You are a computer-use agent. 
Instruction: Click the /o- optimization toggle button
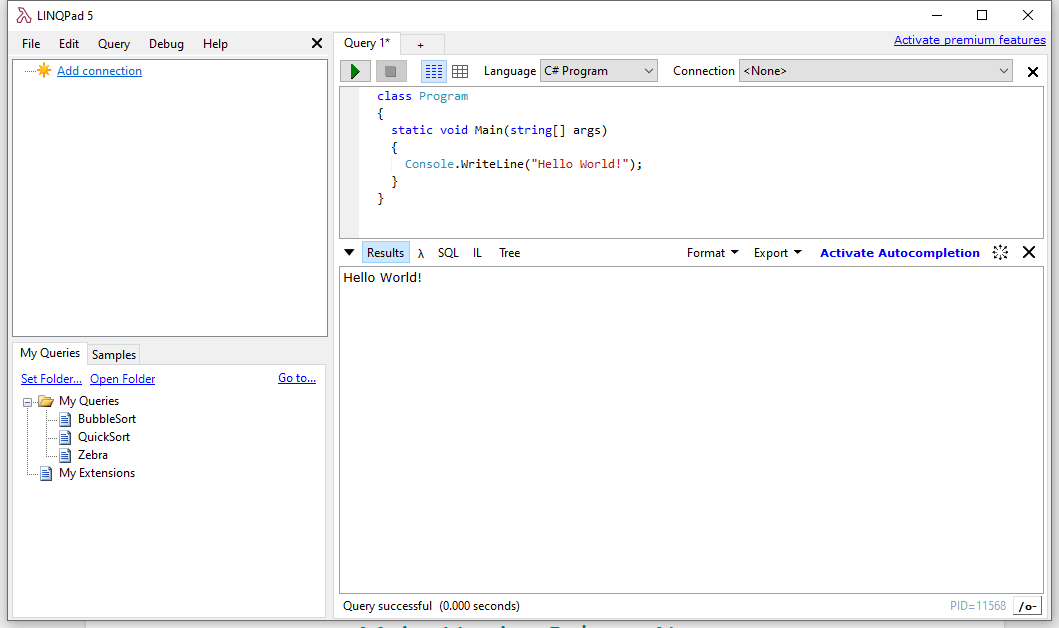pos(1027,606)
